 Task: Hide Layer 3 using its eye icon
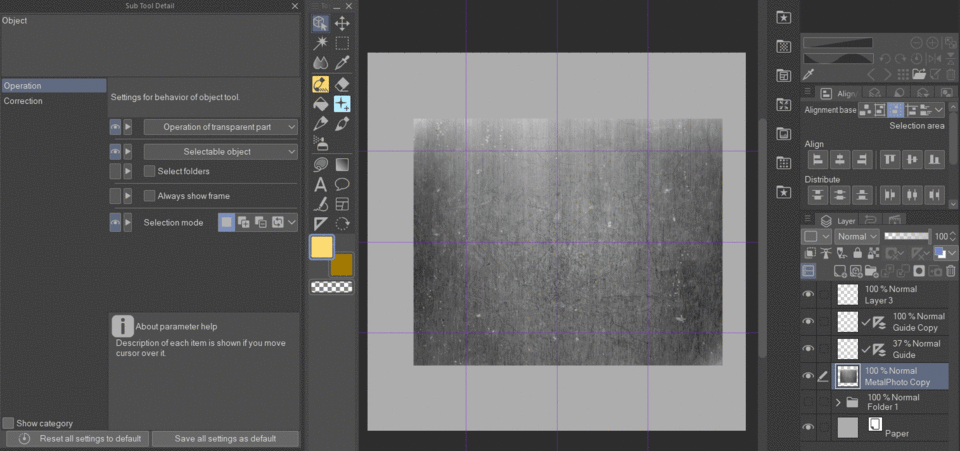point(808,294)
